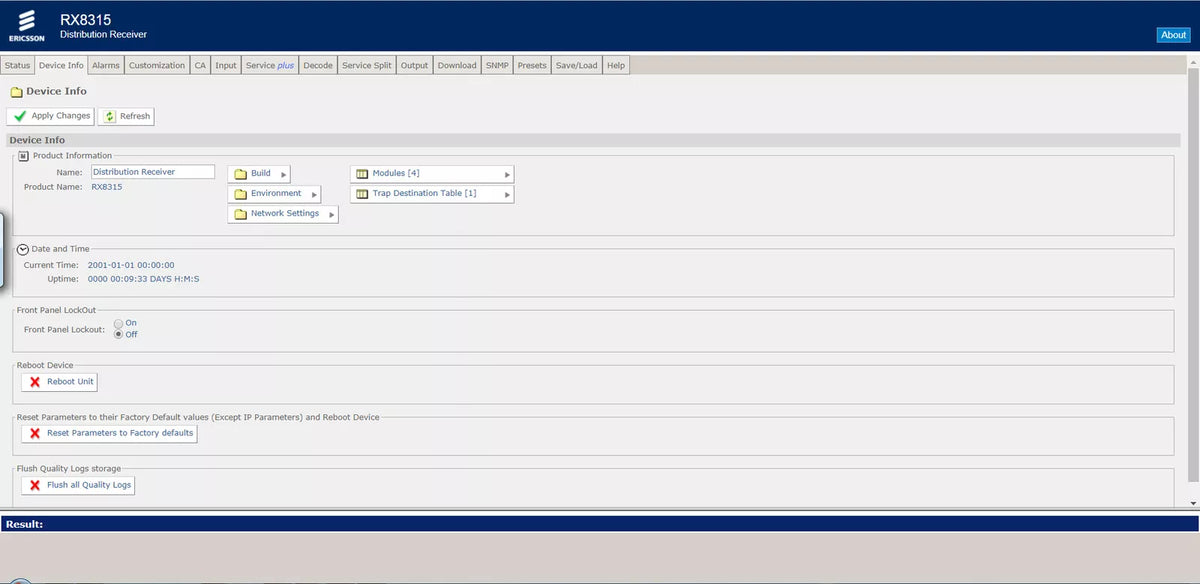The width and height of the screenshot is (1200, 584).
Task: Go to the Input tab
Action: click(226, 65)
